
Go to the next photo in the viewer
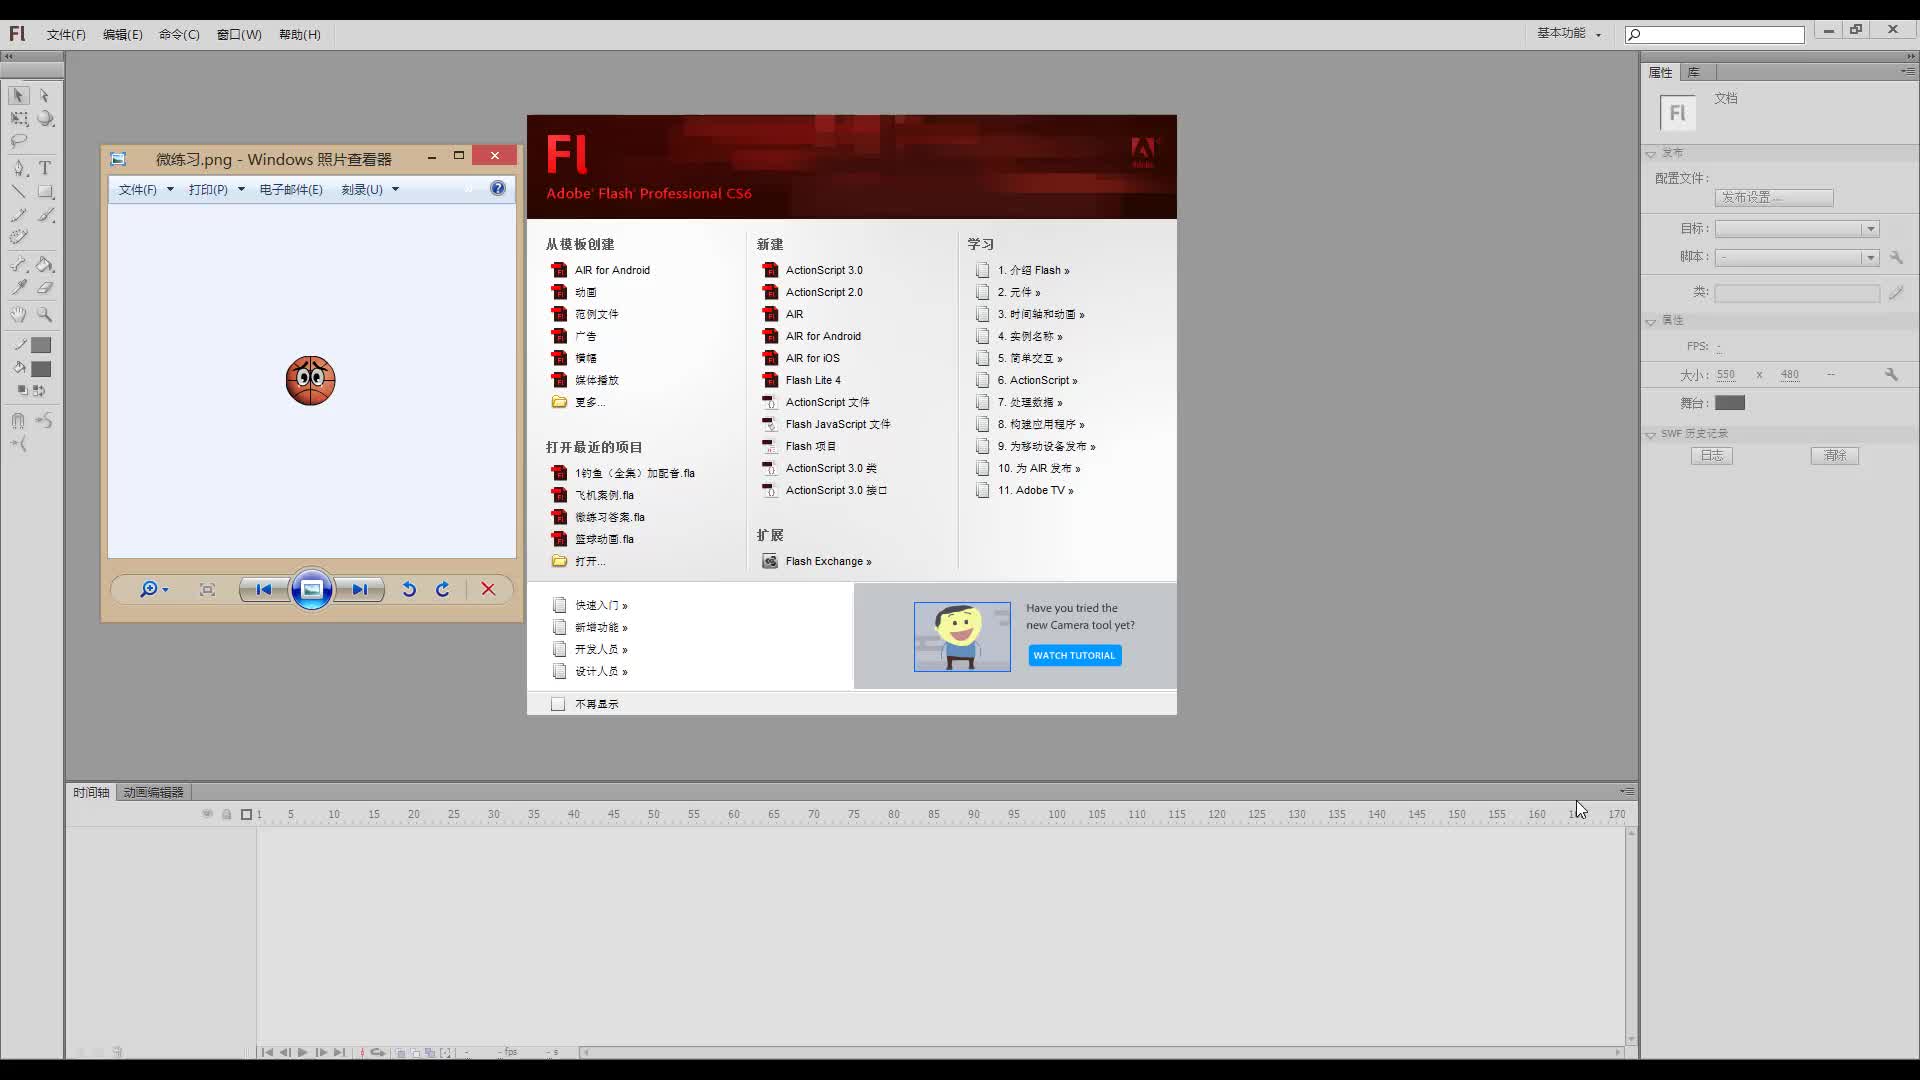point(360,590)
